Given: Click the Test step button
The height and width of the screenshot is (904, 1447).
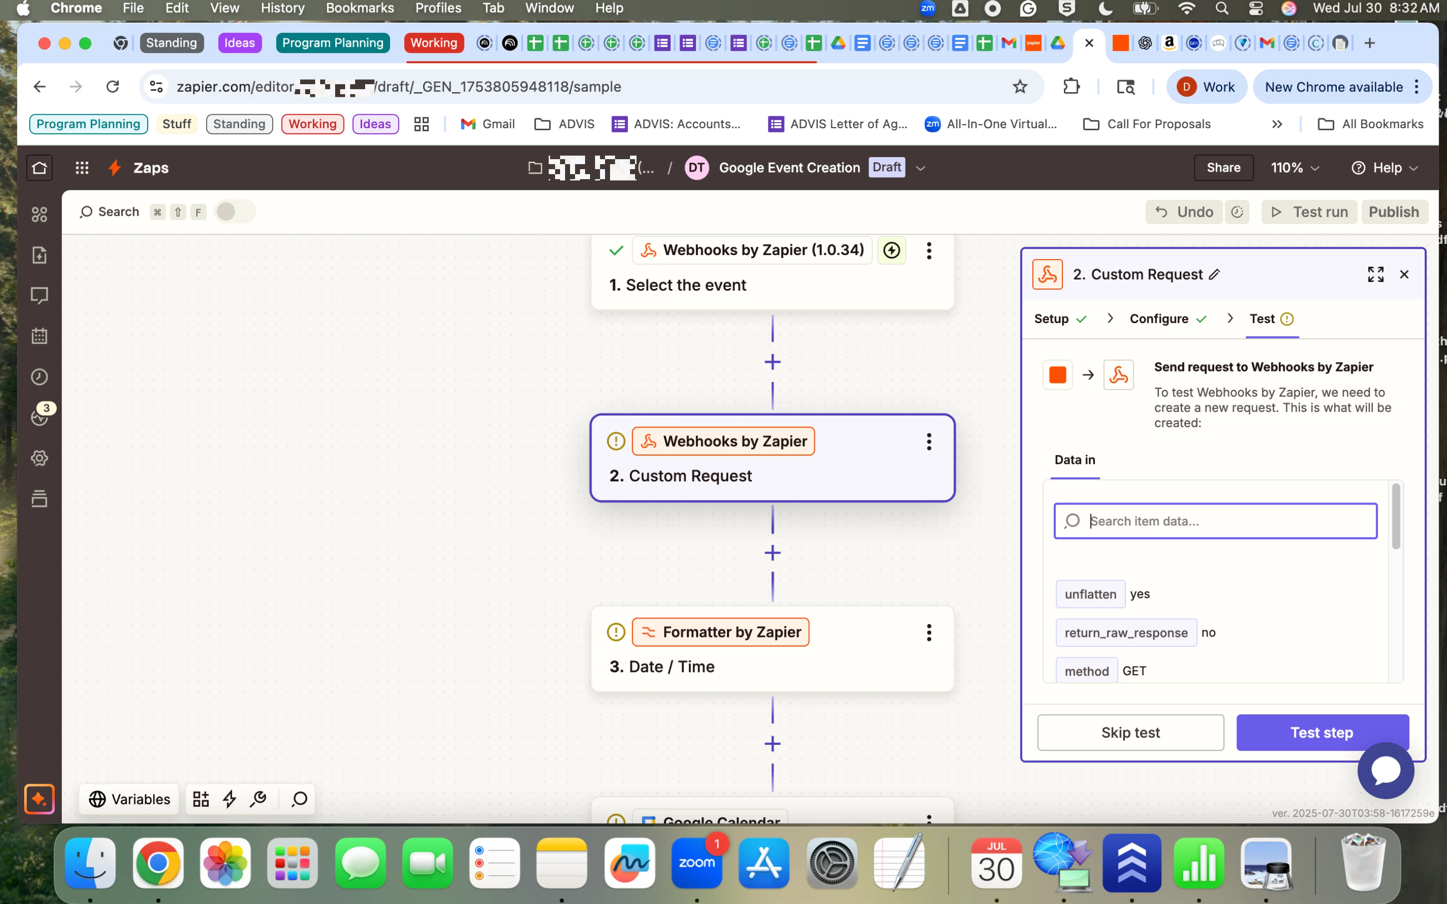Looking at the screenshot, I should (x=1322, y=733).
